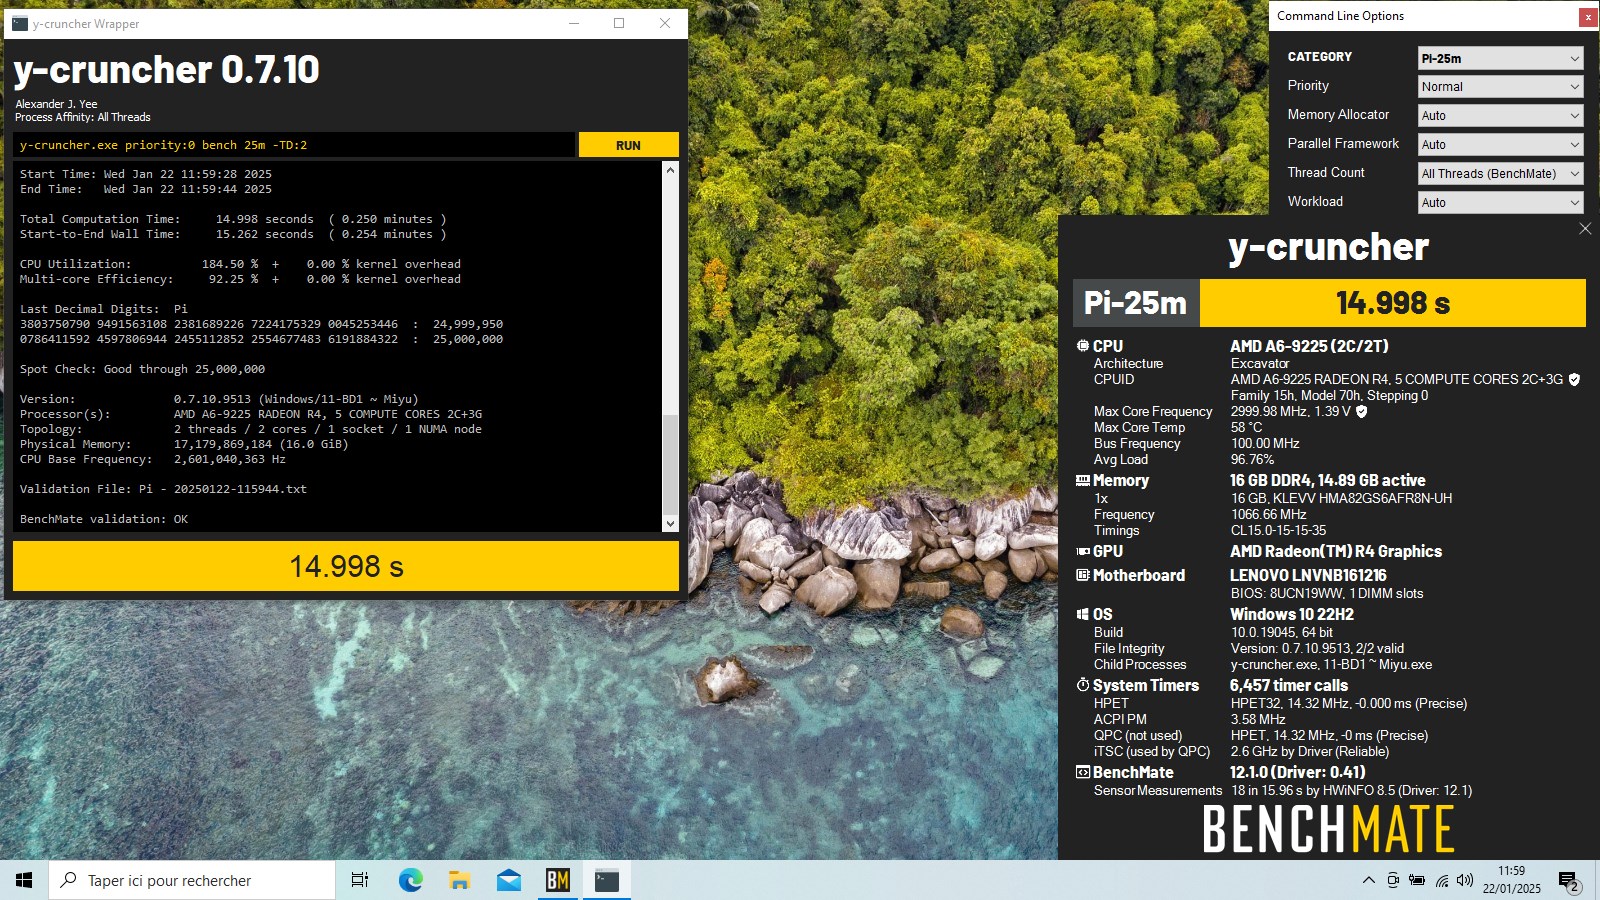Click the Windows 10 22H2 OS text
This screenshot has width=1600, height=900.
(1292, 615)
